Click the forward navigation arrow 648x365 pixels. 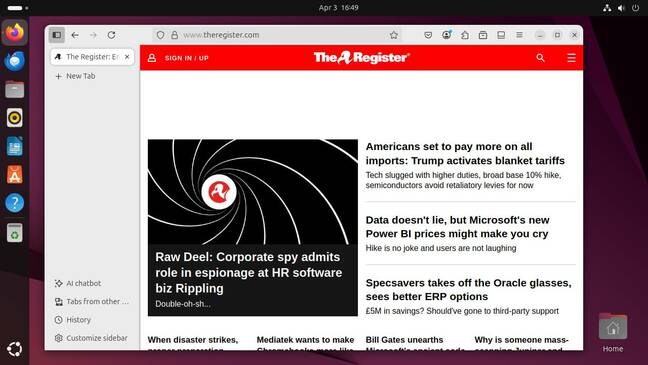coord(93,35)
